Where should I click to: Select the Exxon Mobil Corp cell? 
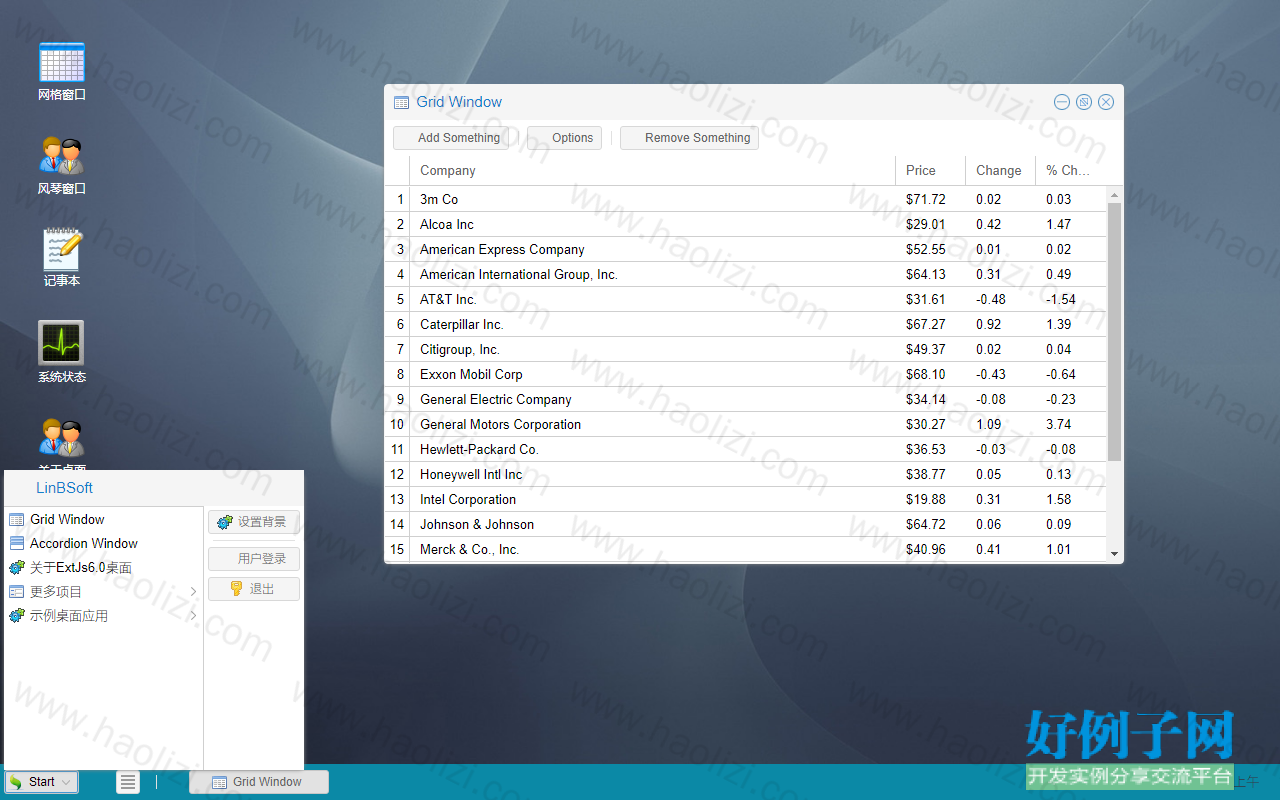click(x=652, y=374)
